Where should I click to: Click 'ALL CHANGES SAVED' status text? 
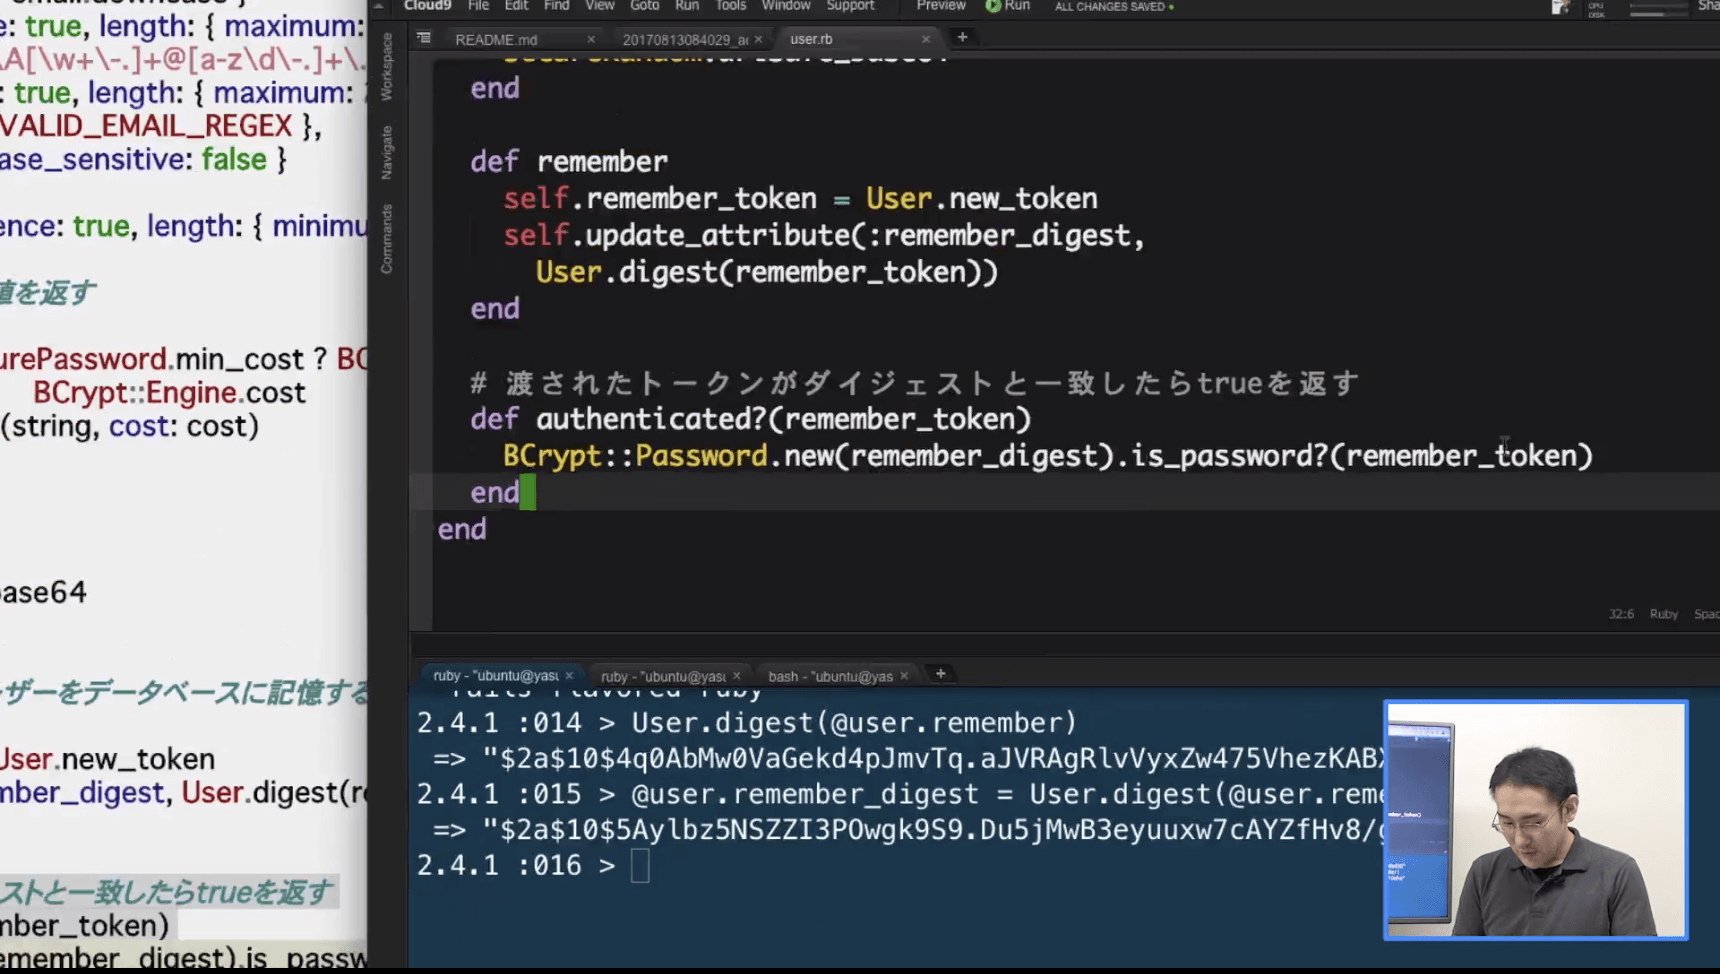(x=1111, y=6)
